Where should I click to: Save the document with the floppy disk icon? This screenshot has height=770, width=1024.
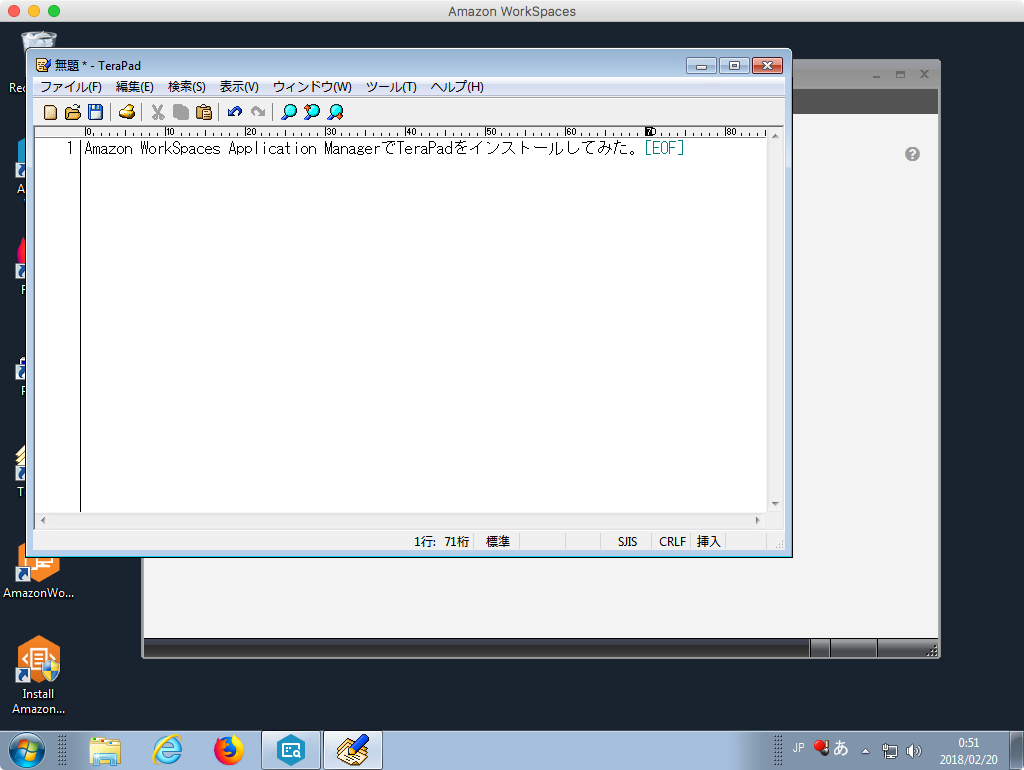click(x=96, y=112)
